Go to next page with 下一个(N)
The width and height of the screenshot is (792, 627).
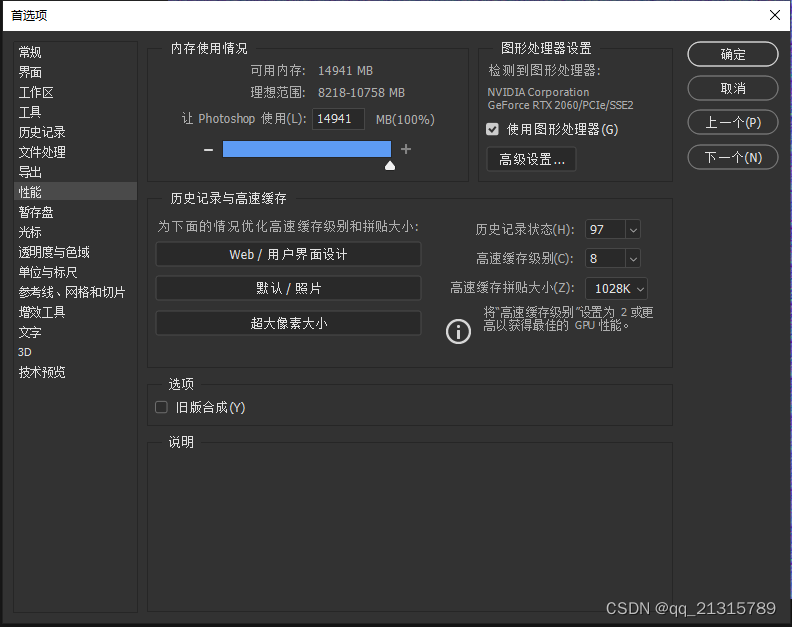click(x=732, y=158)
